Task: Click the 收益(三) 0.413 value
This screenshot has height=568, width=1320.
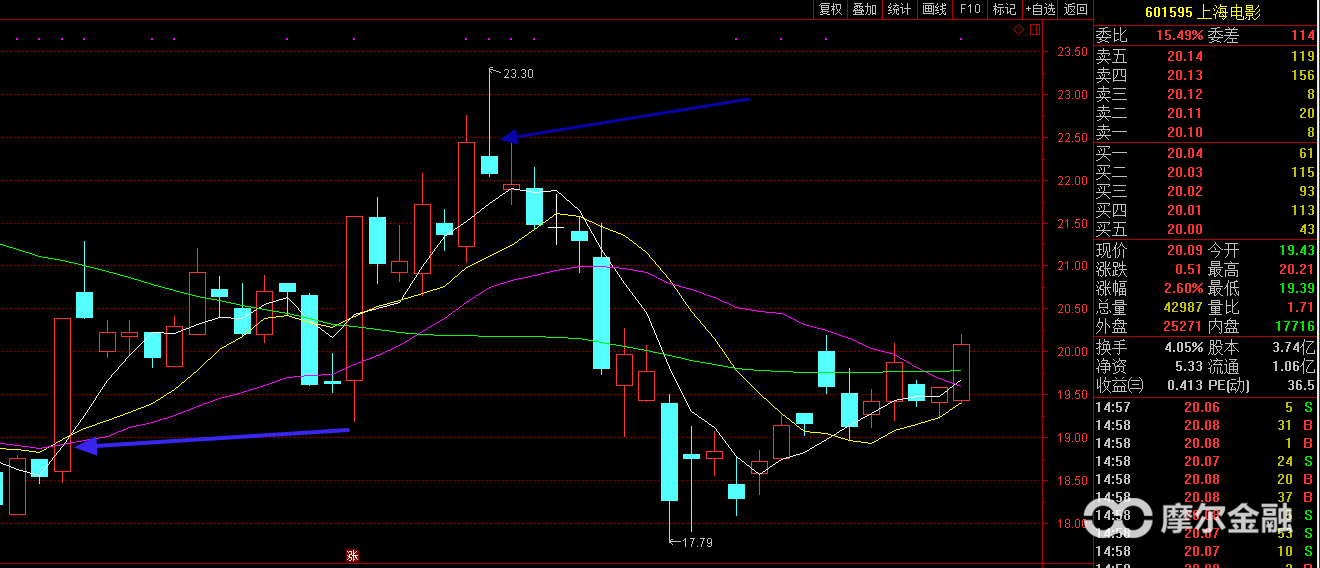Action: [x=1186, y=385]
